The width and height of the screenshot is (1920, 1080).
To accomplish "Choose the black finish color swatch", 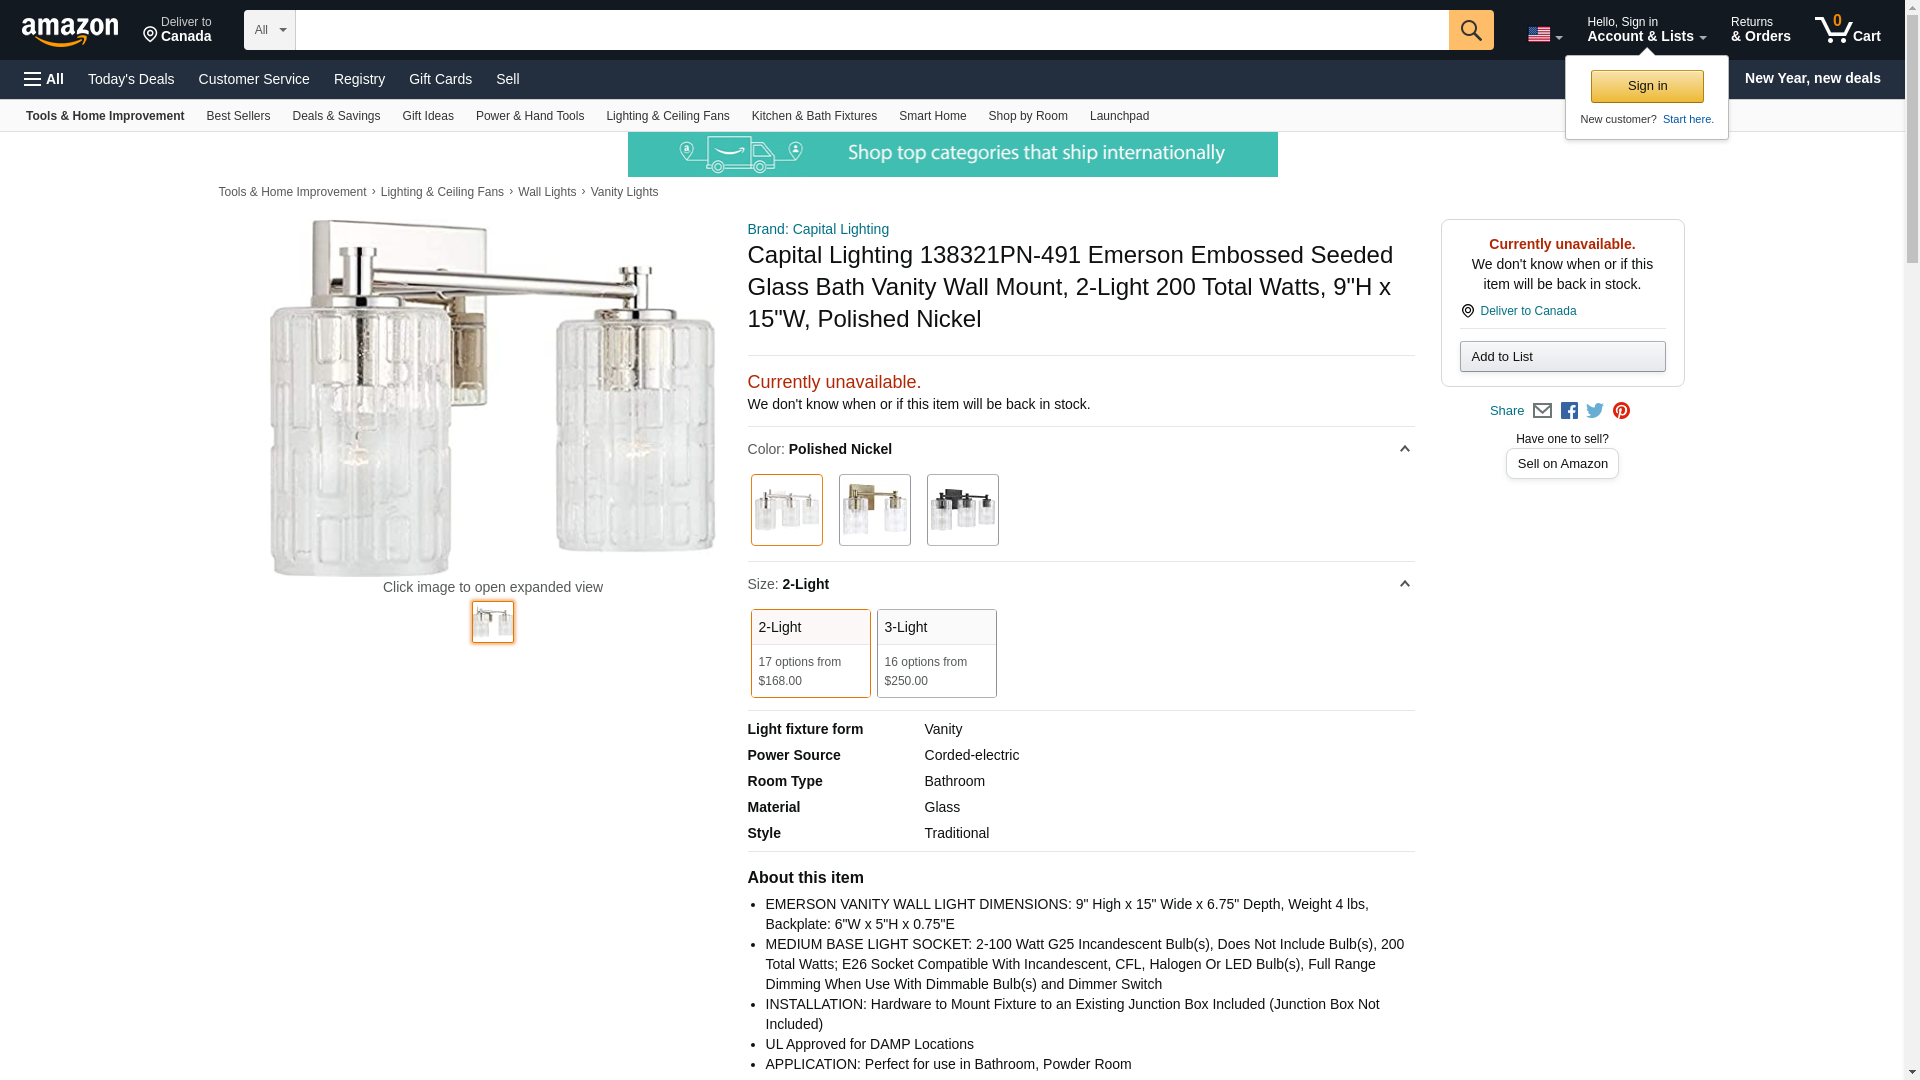I will tap(962, 510).
